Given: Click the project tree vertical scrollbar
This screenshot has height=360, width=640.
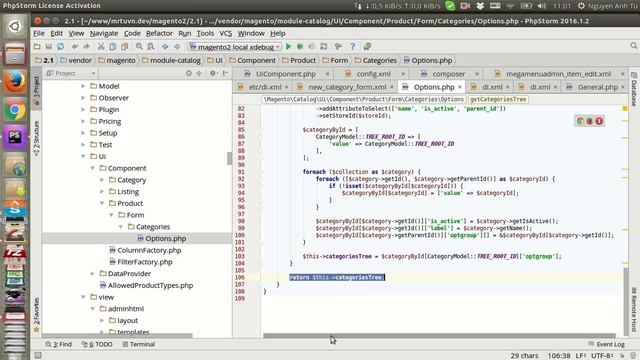Looking at the screenshot, I should tap(229, 158).
